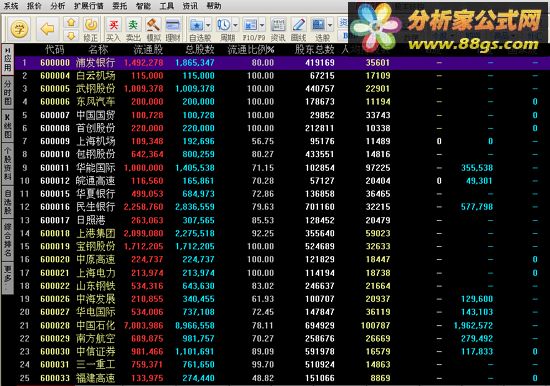
Task: Click the yellow down arrow toolbar icon
Action: pyautogui.click(x=71, y=35)
